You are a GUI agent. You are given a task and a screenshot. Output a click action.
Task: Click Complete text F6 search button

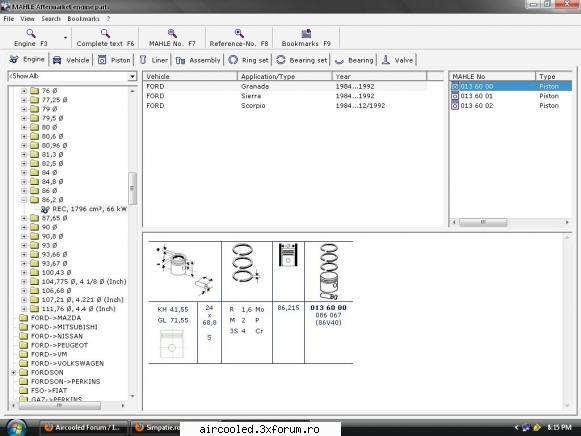point(105,37)
